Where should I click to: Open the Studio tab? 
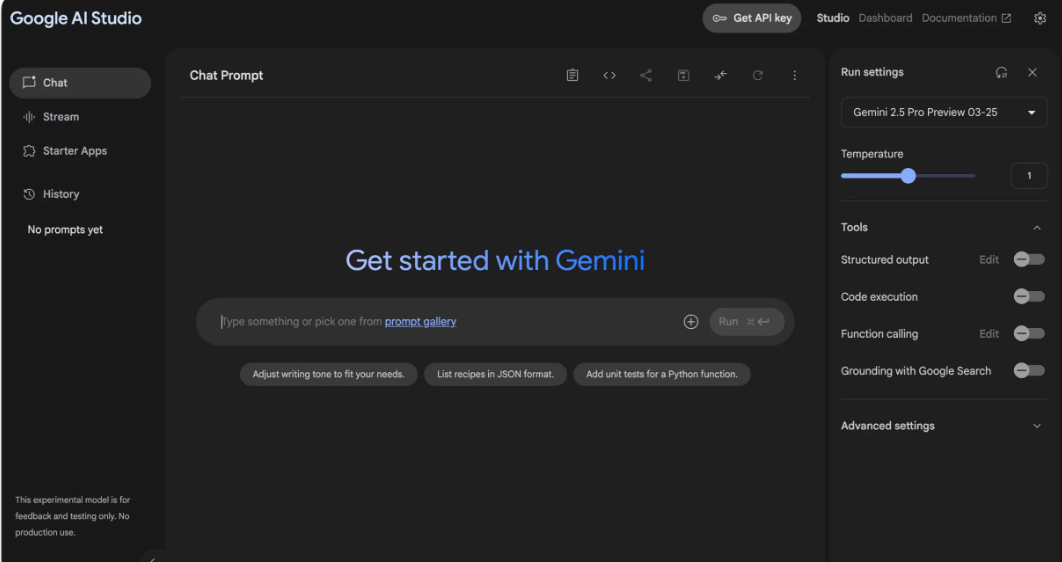click(x=832, y=18)
